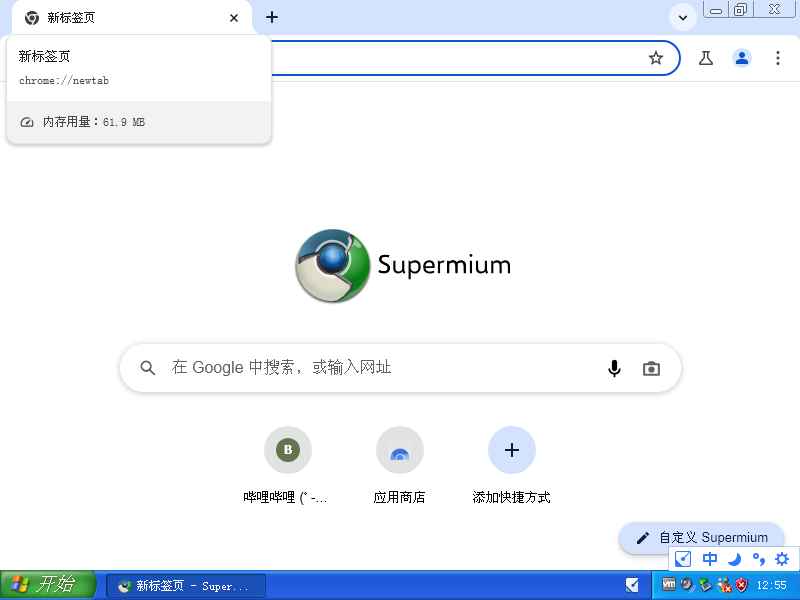Screen dimensions: 800x600
Task: Toggle Chinese input mode 中 indicator
Action: (x=710, y=559)
